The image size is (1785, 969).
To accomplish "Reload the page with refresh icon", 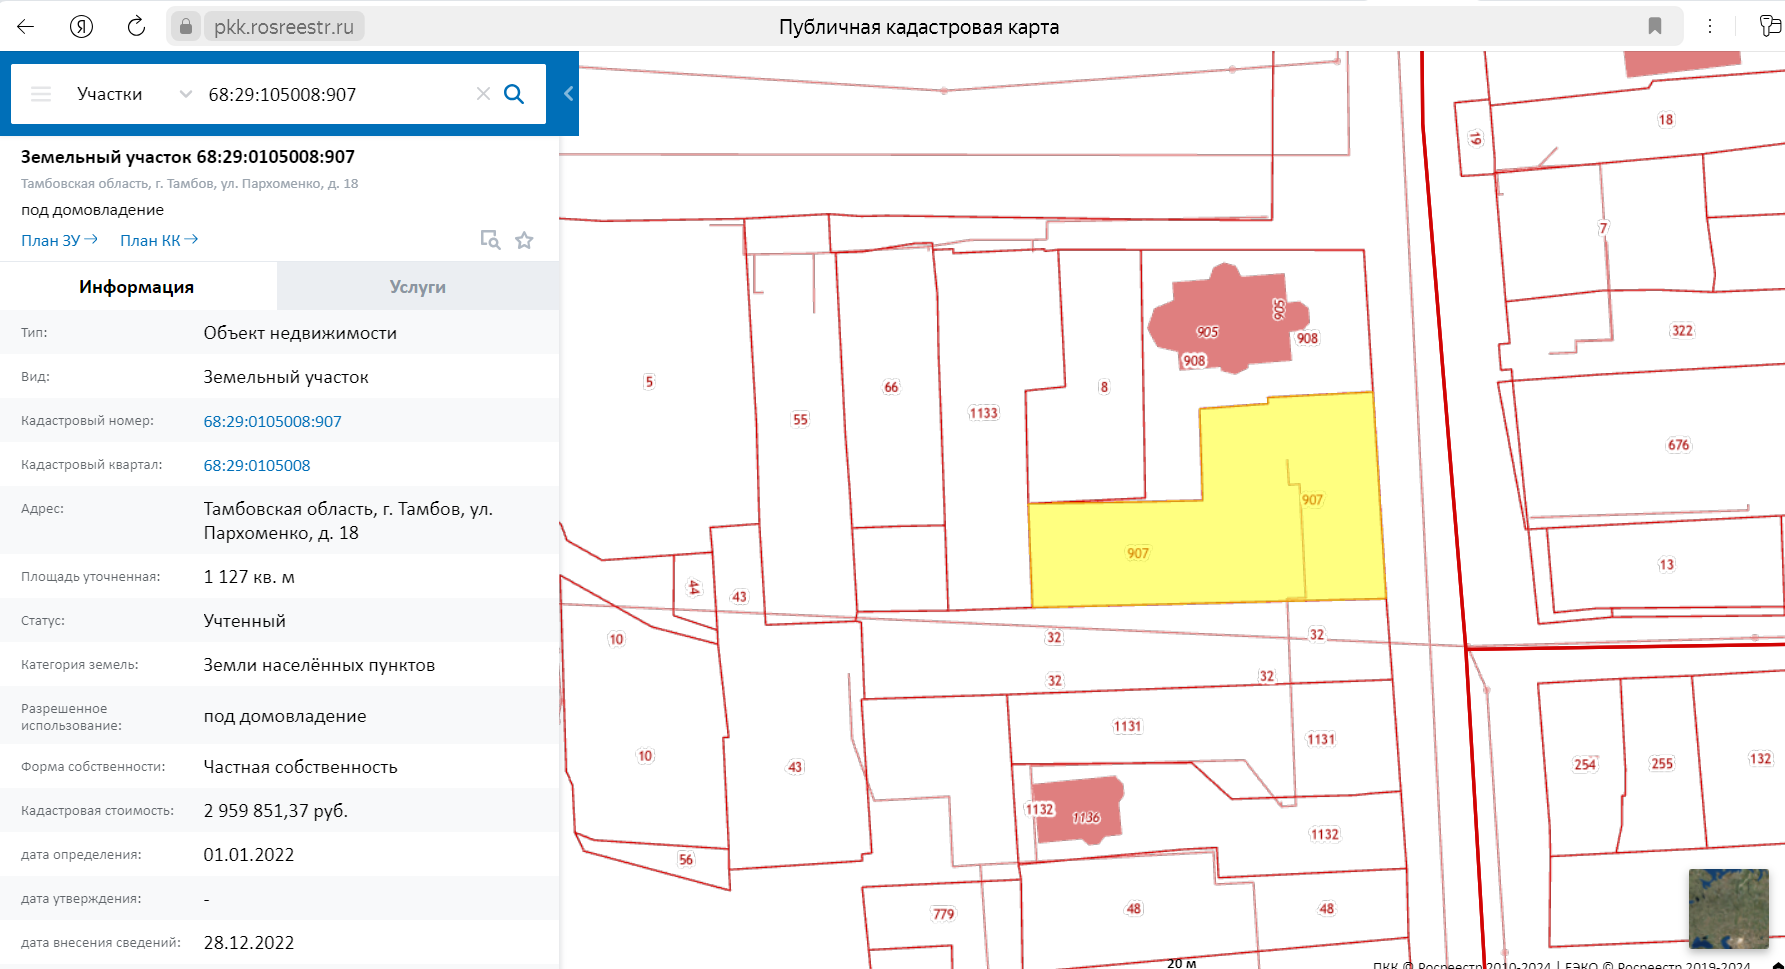I will click(137, 27).
